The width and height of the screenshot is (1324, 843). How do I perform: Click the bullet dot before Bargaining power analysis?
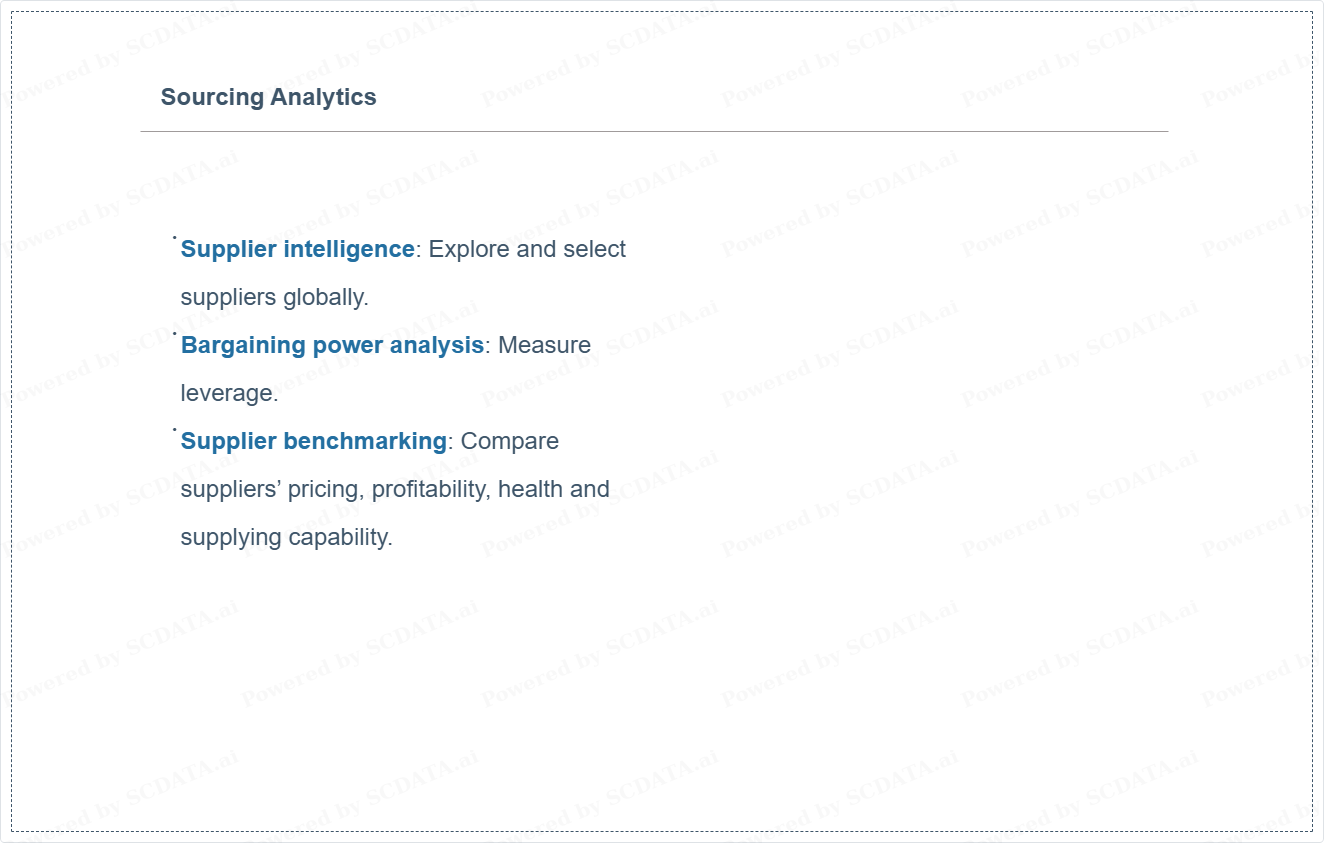(x=174, y=333)
